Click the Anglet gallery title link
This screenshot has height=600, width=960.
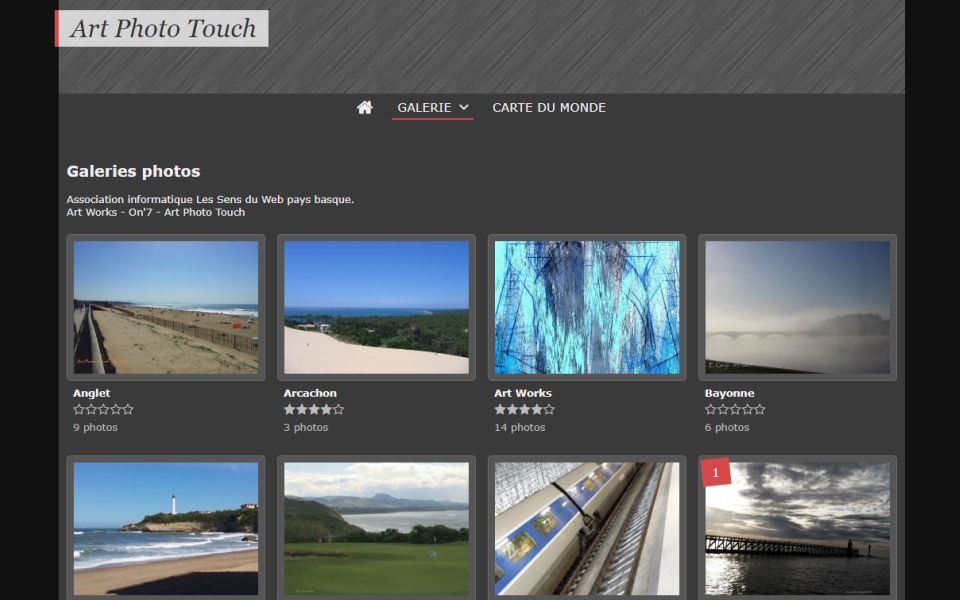pyautogui.click(x=92, y=393)
